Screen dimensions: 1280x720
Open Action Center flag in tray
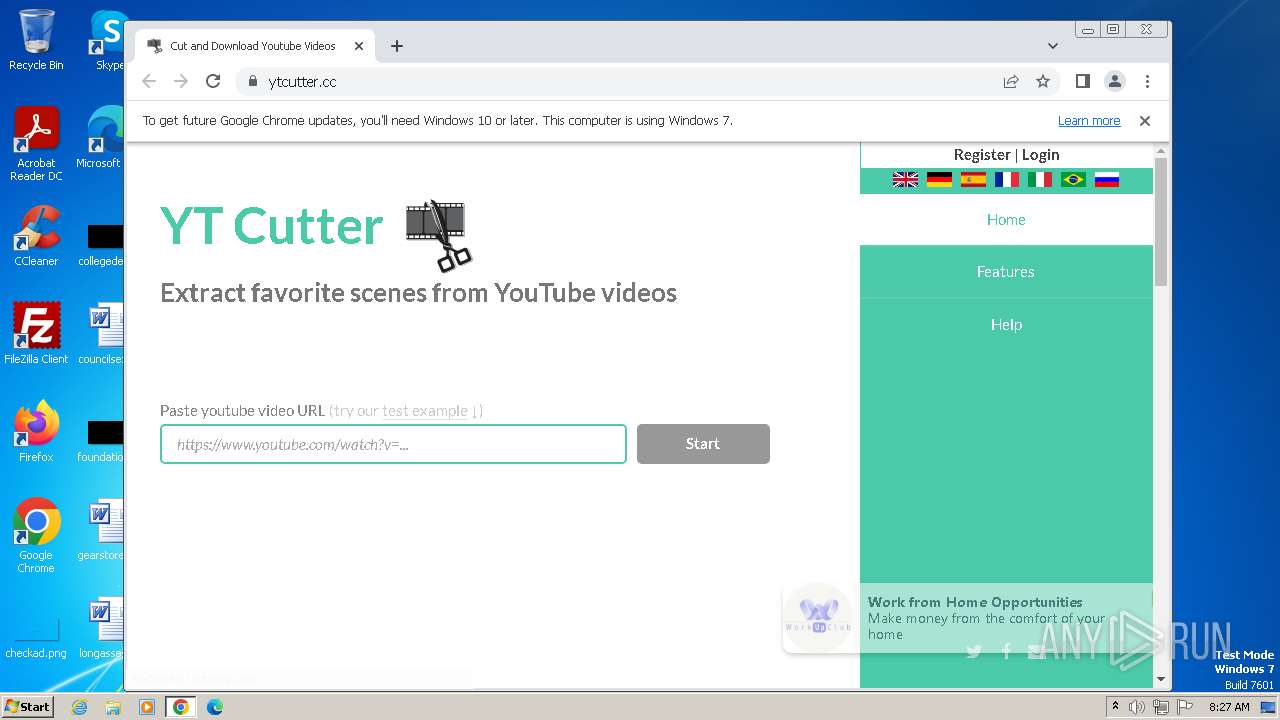pos(1185,707)
